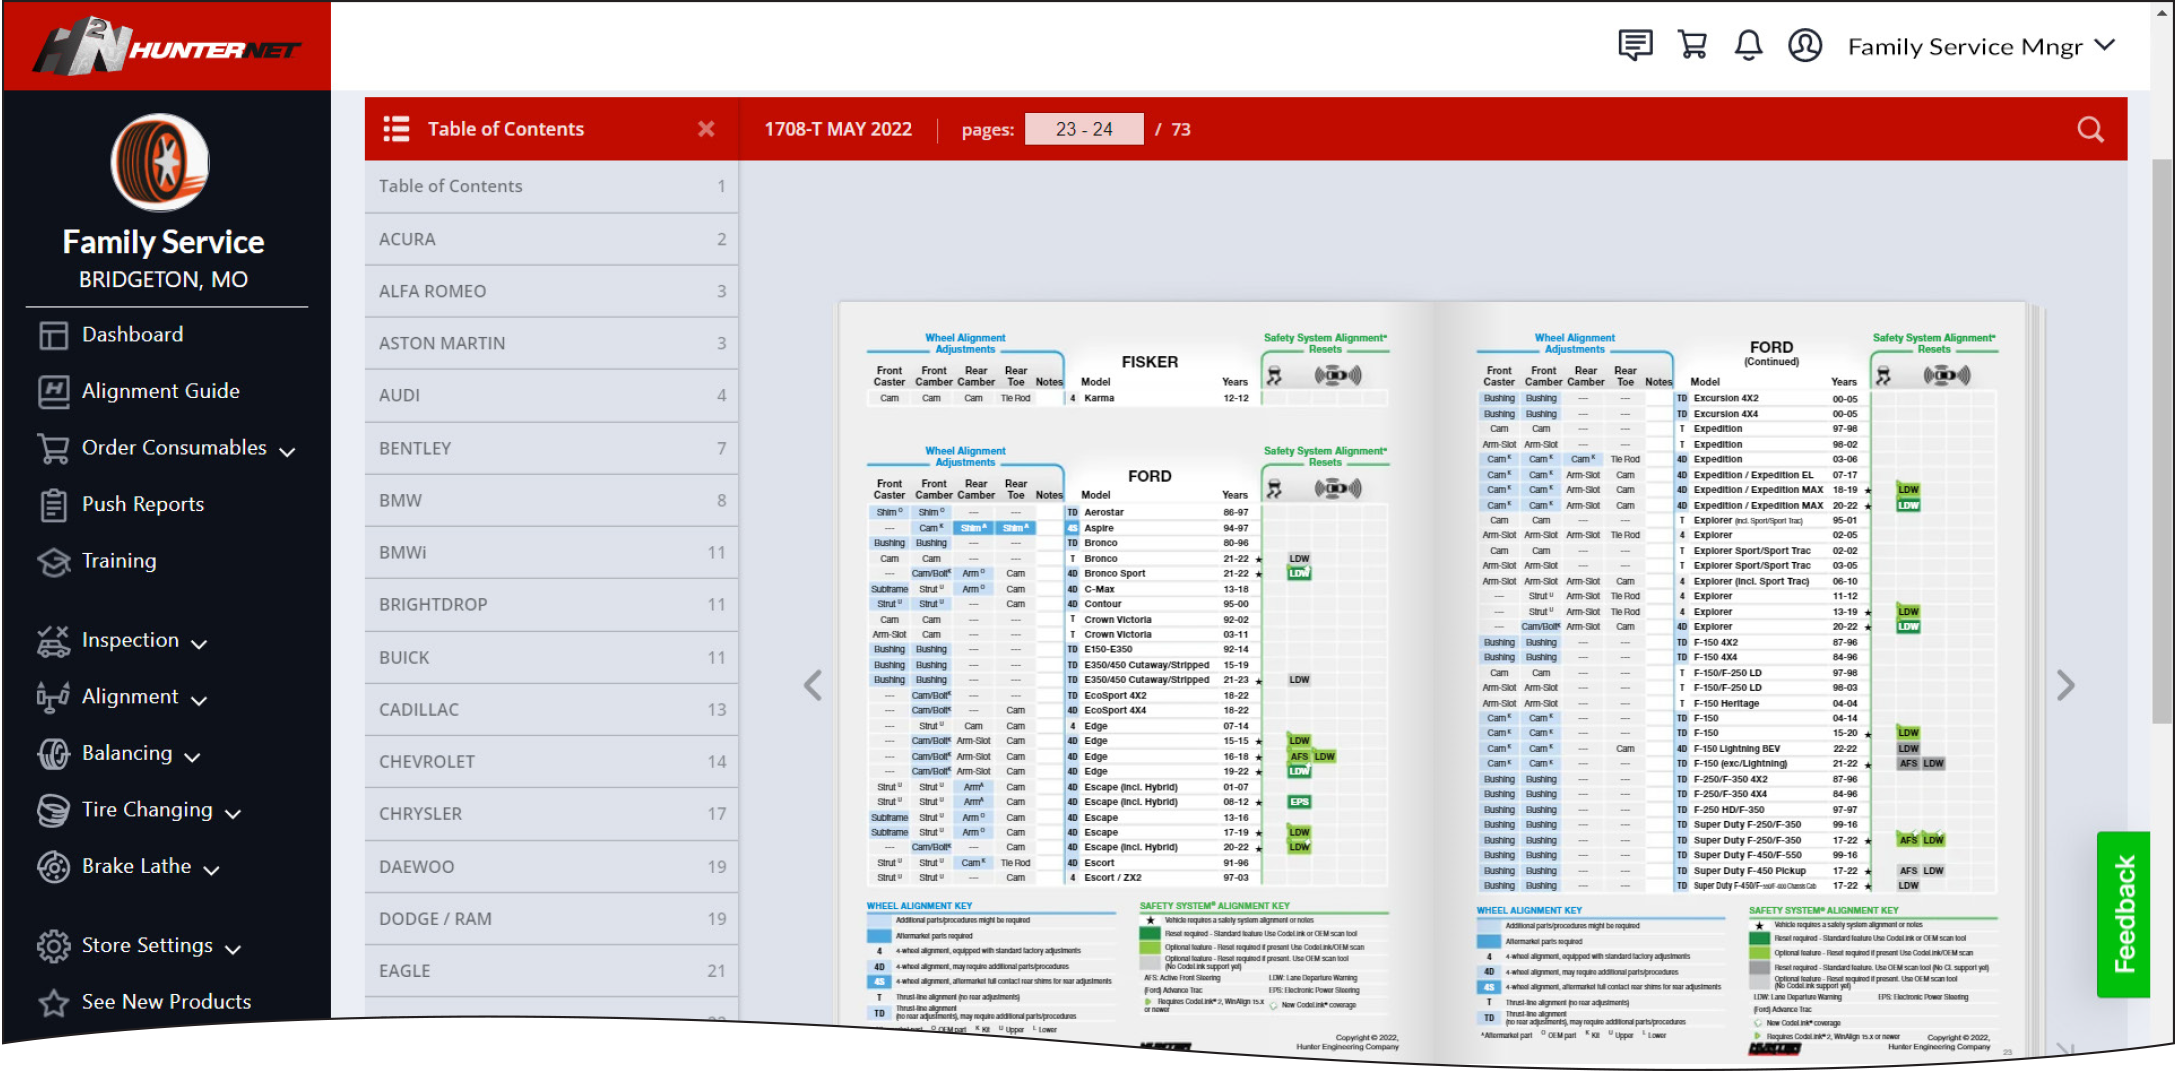
Task: Go to the next page arrow
Action: 2065,685
